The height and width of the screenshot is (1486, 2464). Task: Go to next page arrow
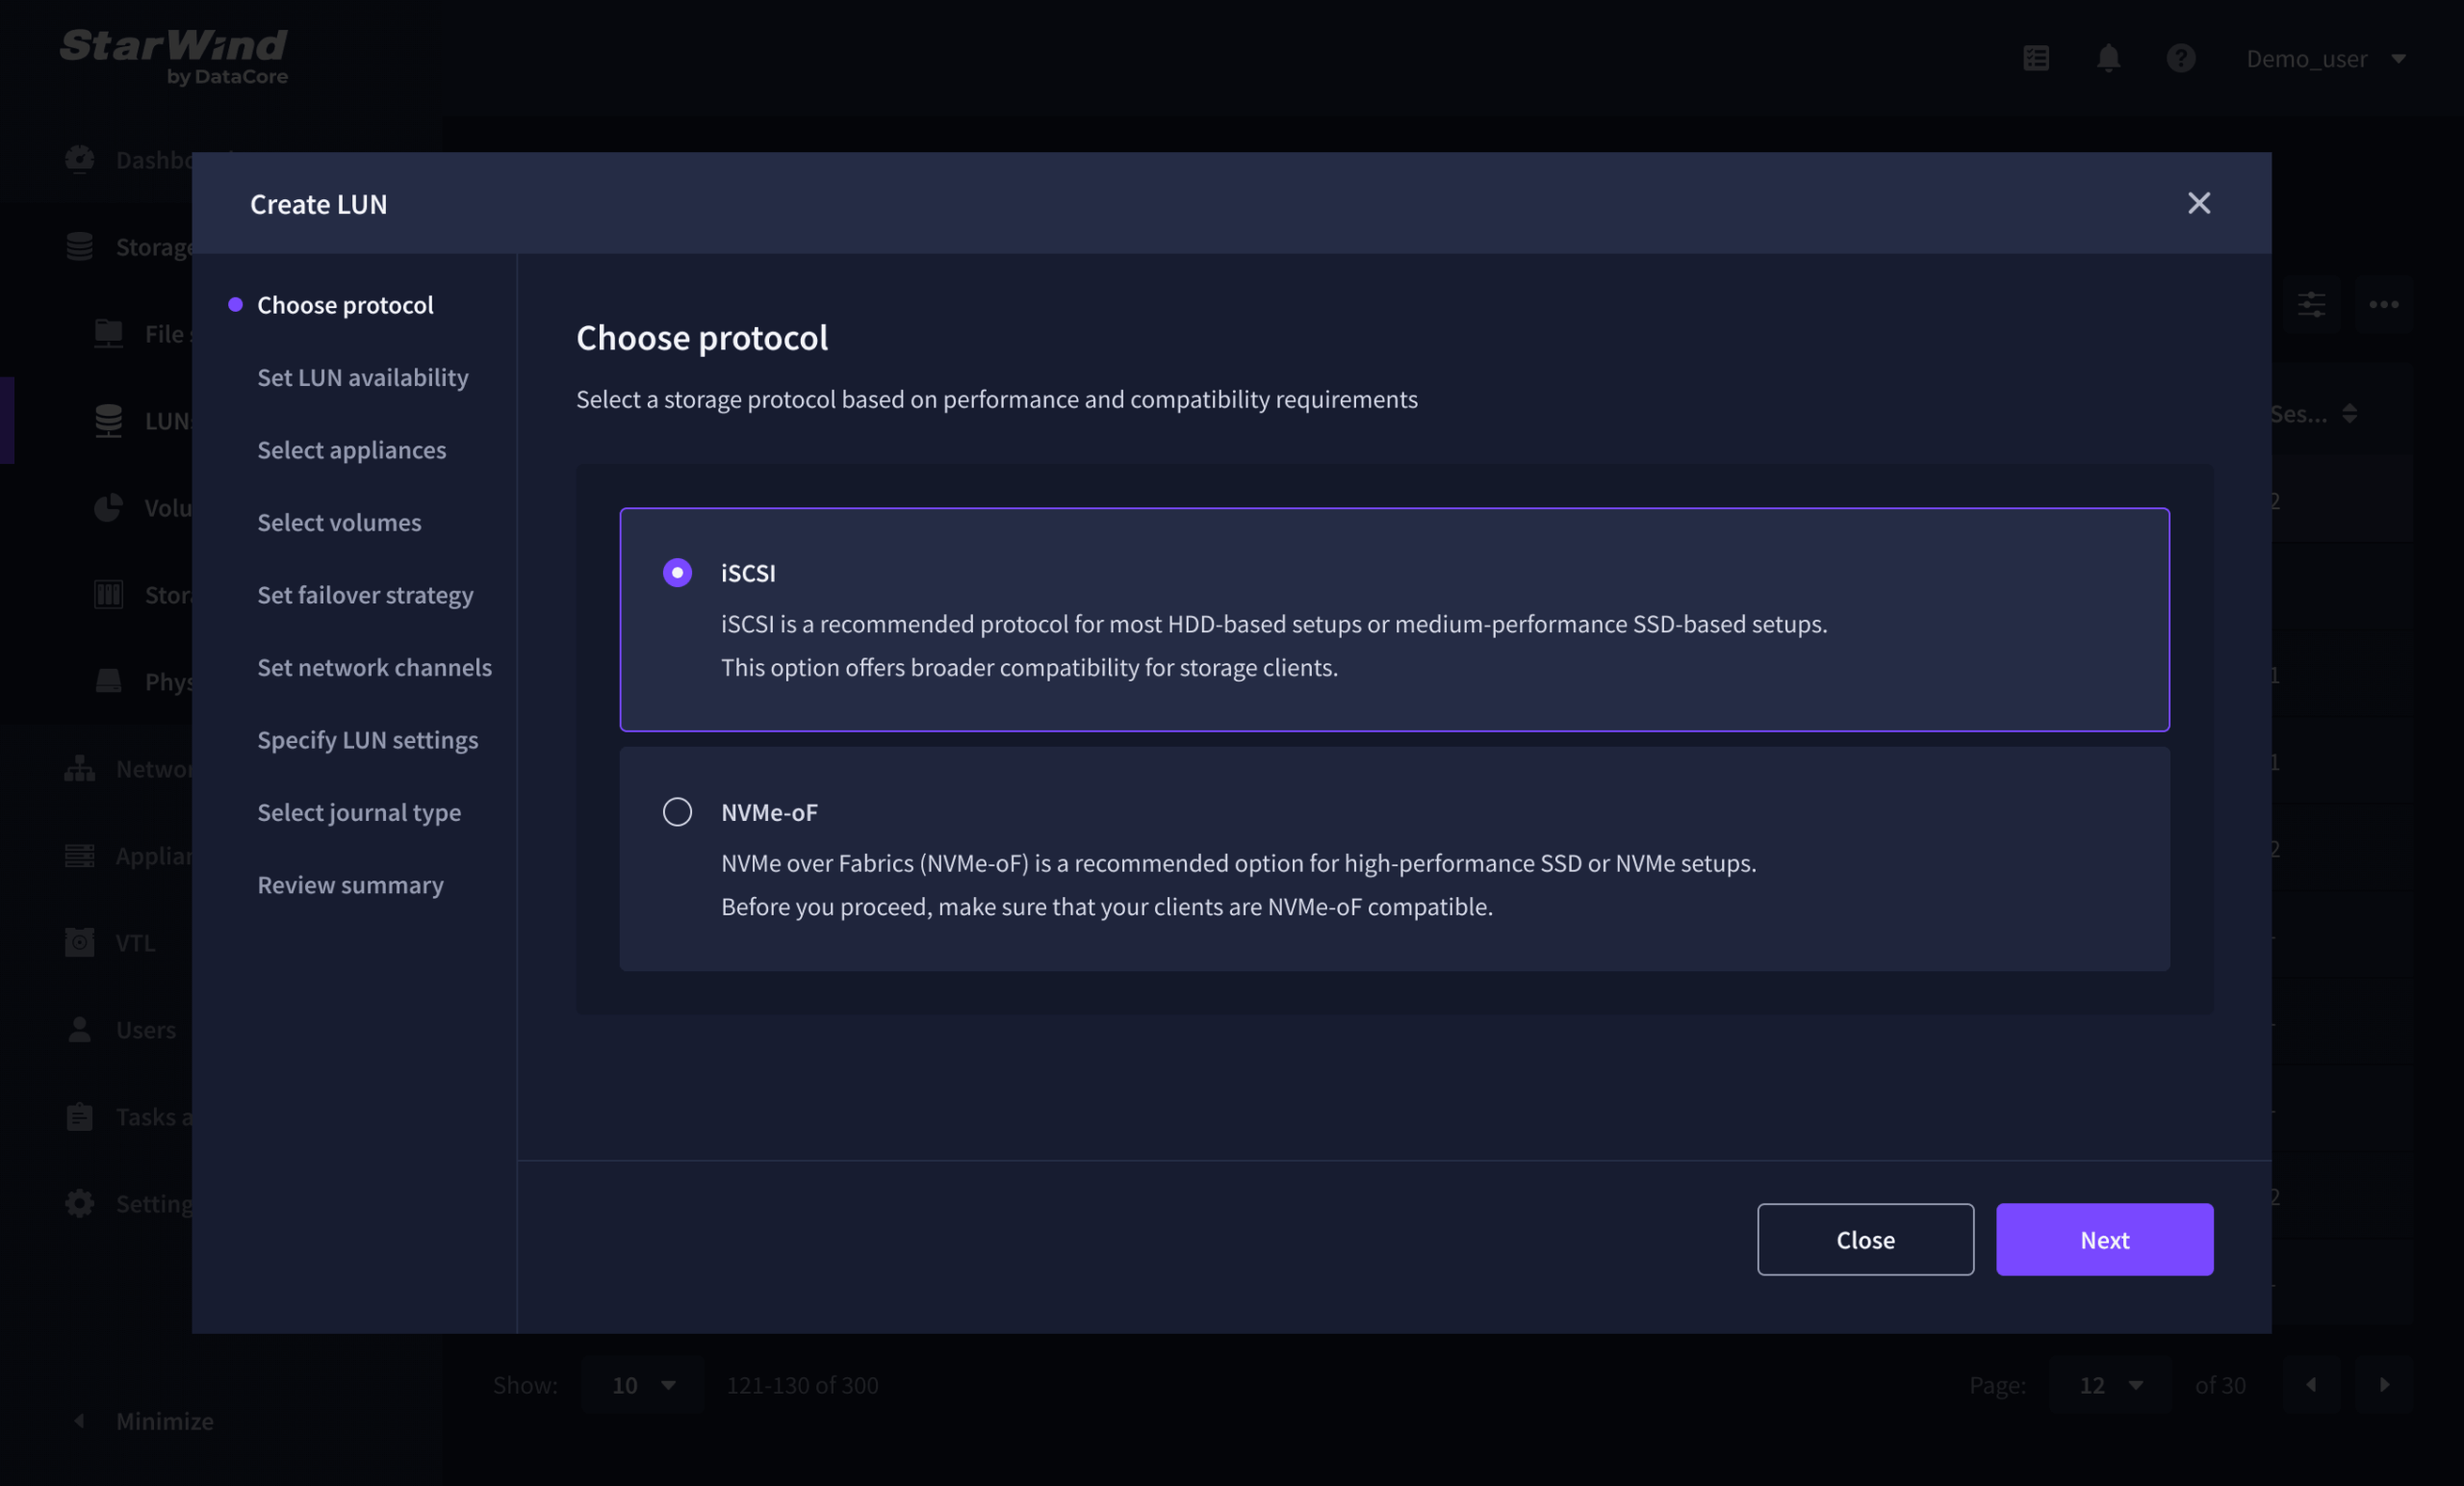point(2384,1384)
